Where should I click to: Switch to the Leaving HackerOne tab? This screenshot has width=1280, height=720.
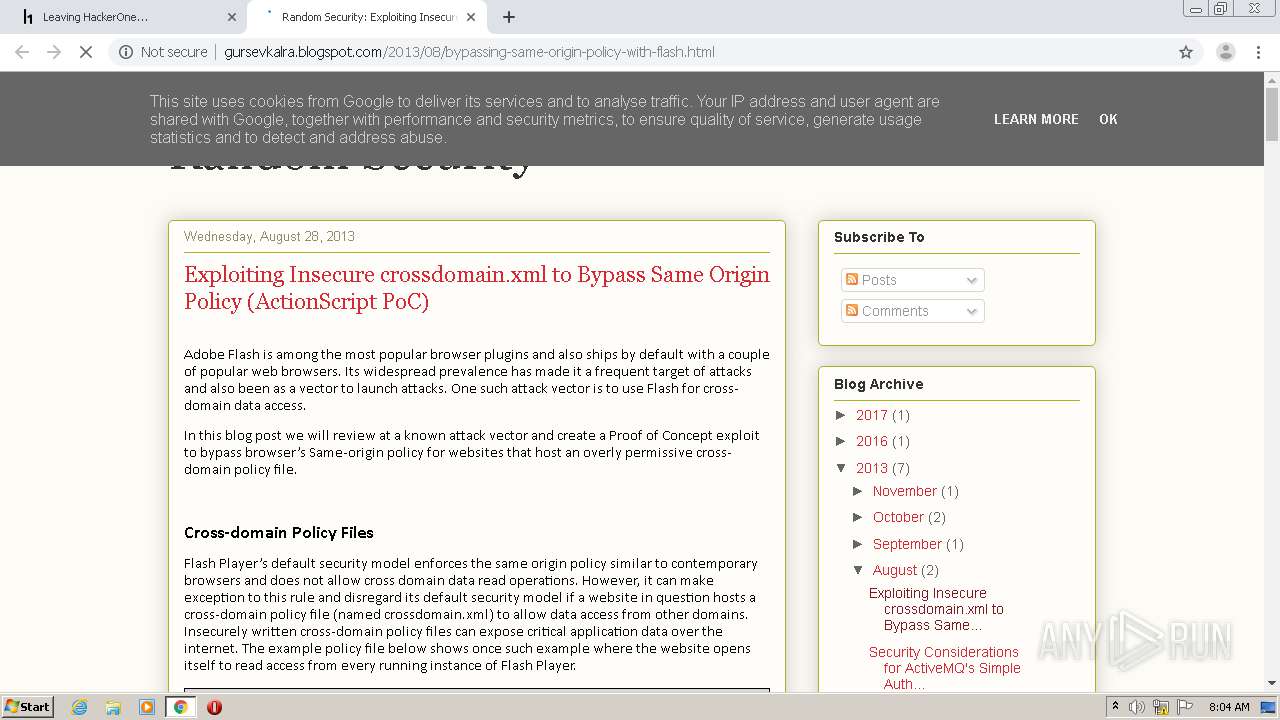125,17
